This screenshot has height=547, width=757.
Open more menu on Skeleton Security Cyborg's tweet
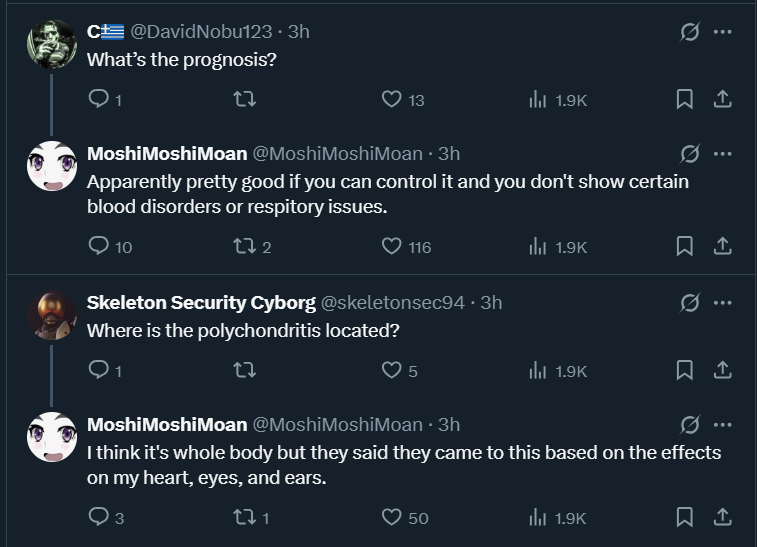(723, 302)
